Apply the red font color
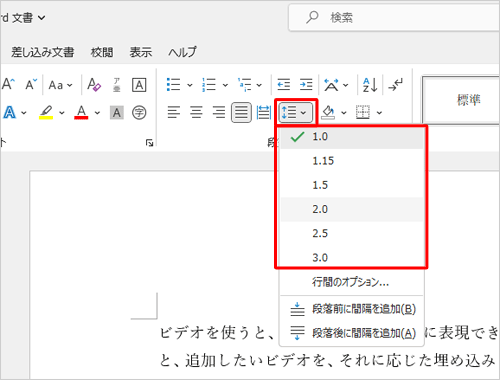500x380 pixels. click(81, 112)
